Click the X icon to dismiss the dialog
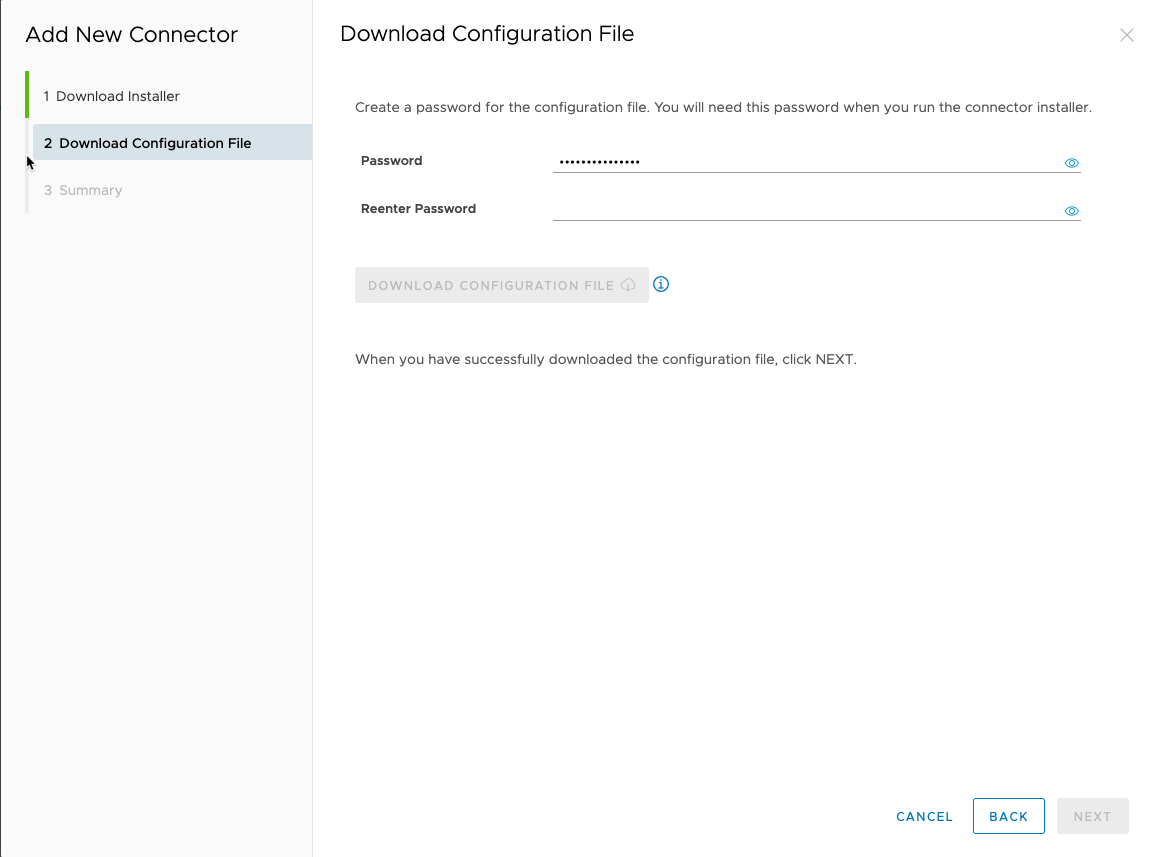Image resolution: width=1151 pixels, height=857 pixels. click(x=1126, y=34)
